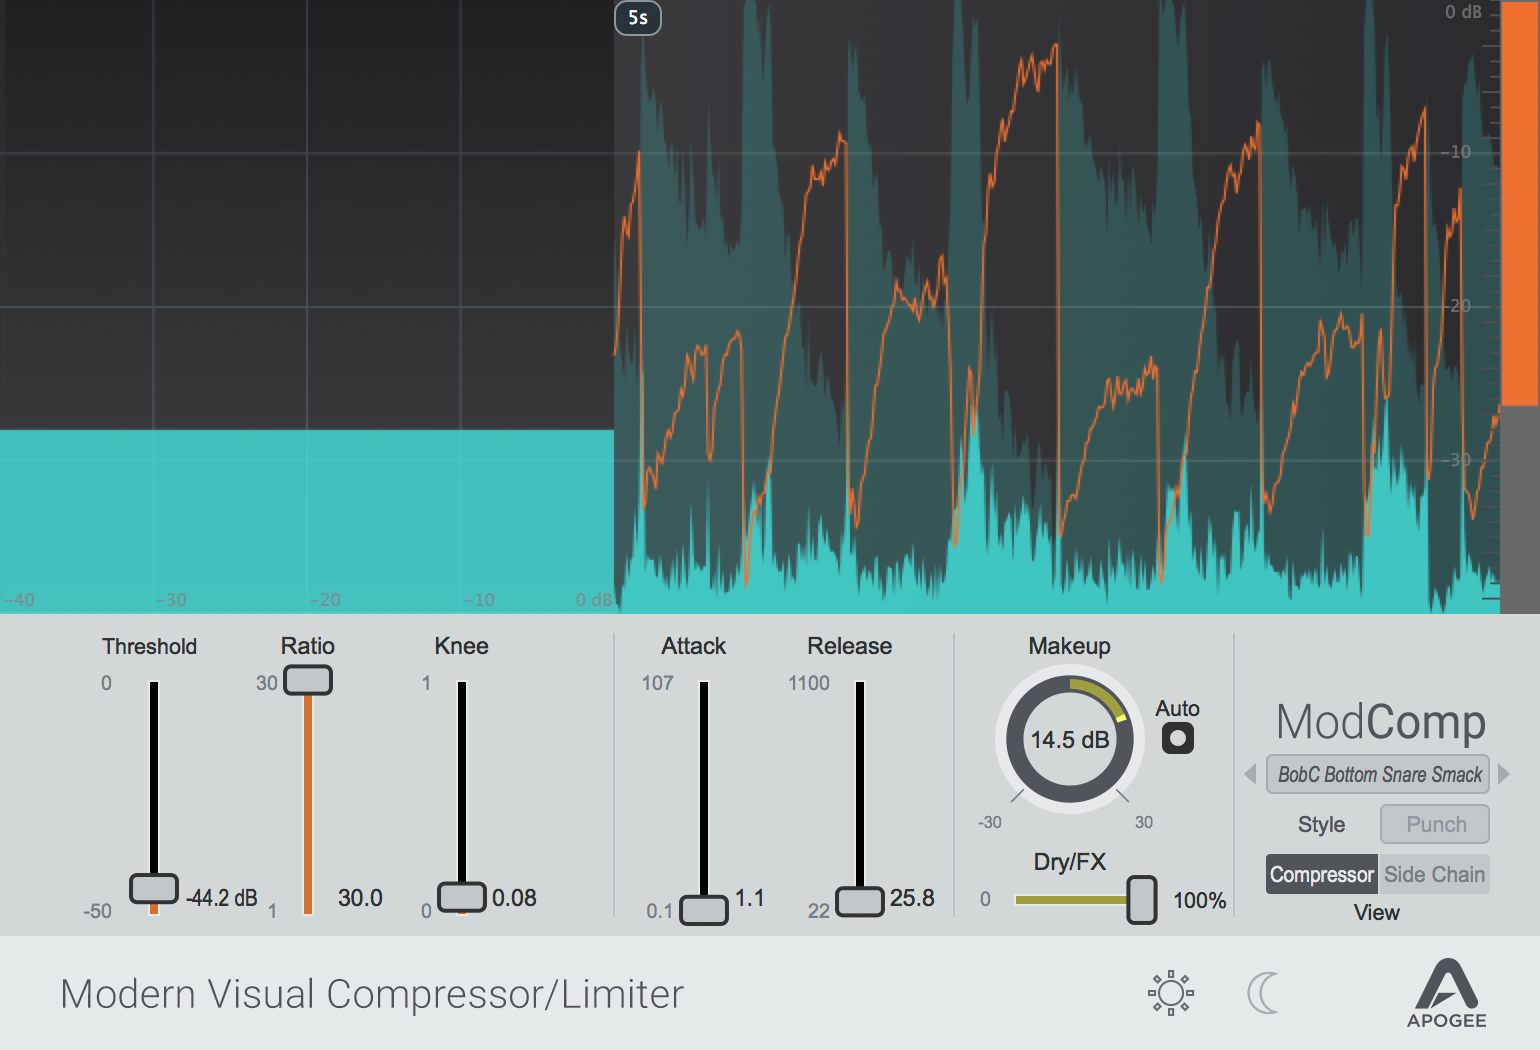
Task: Toggle Auto makeup gain button
Action: pos(1177,739)
